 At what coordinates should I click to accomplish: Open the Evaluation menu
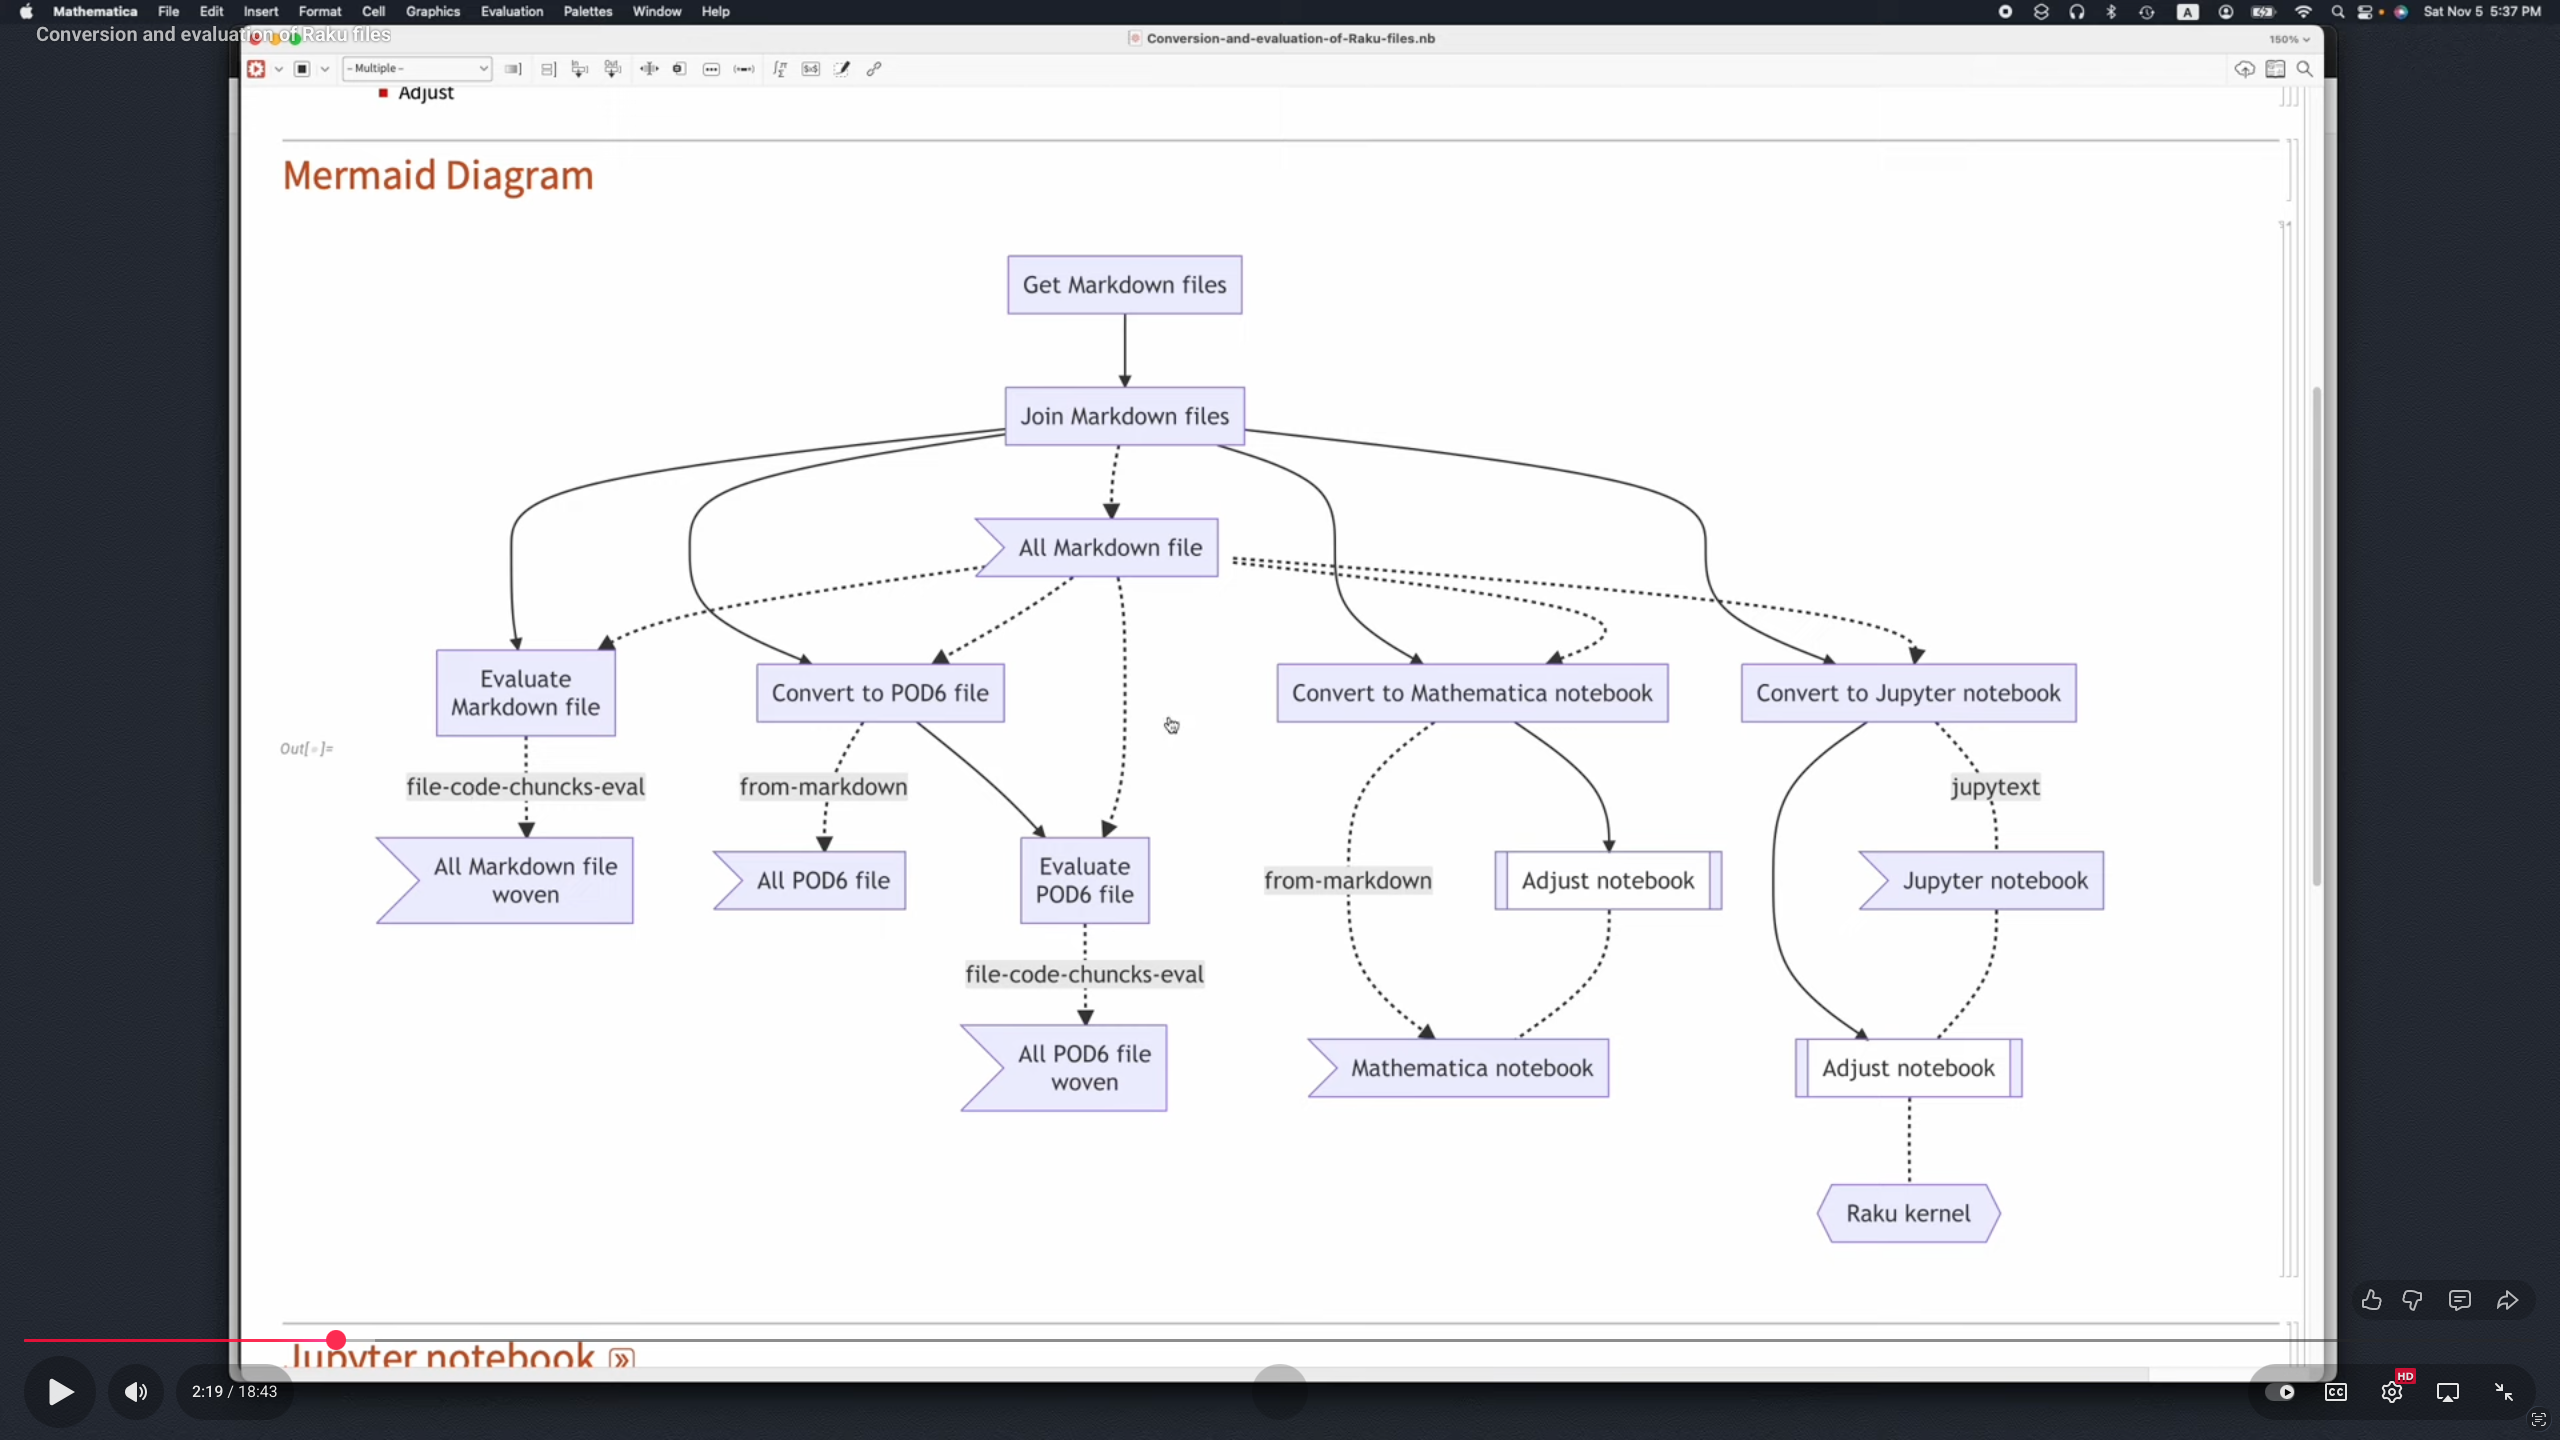(511, 12)
